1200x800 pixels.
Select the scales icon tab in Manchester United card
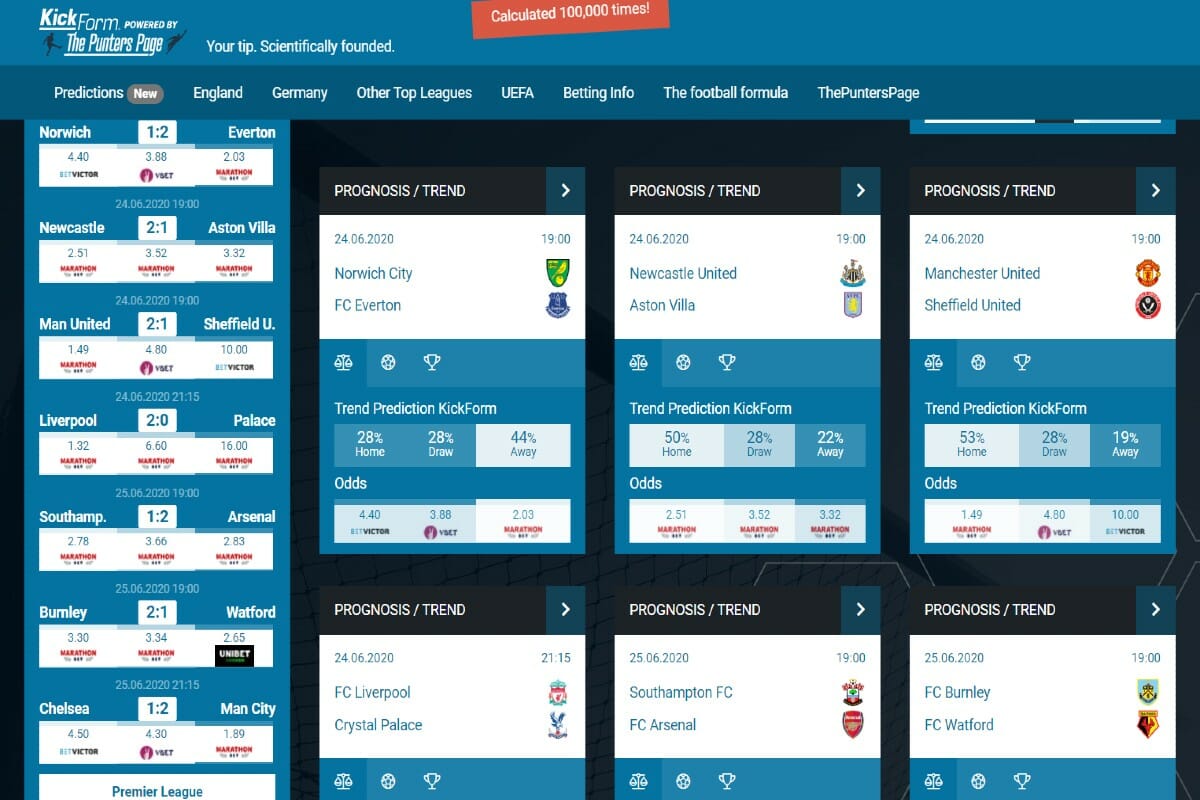[933, 363]
